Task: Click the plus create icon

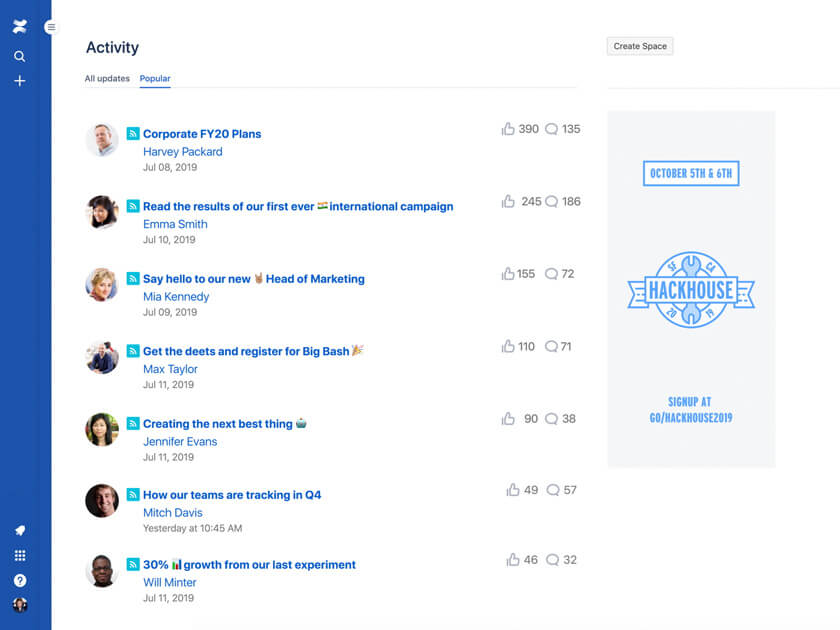Action: coord(19,81)
